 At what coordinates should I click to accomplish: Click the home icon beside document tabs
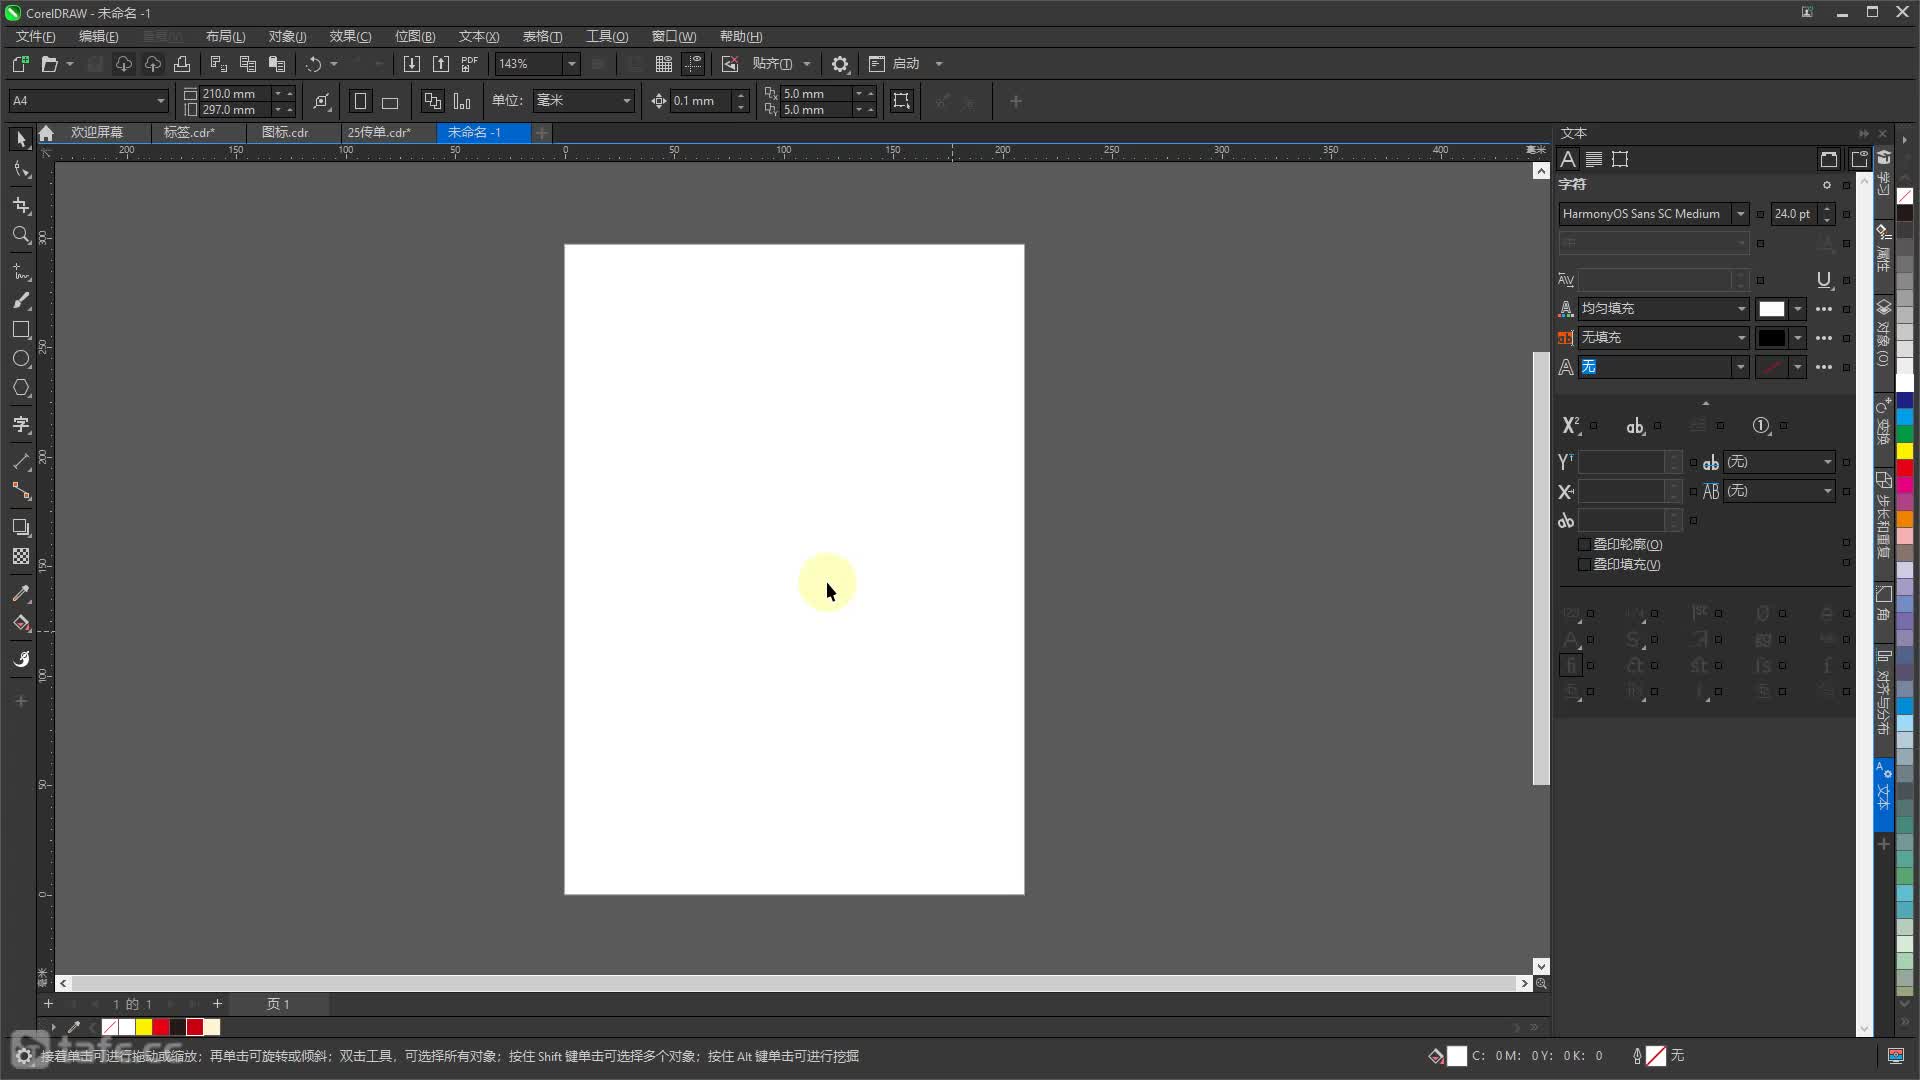(x=46, y=133)
